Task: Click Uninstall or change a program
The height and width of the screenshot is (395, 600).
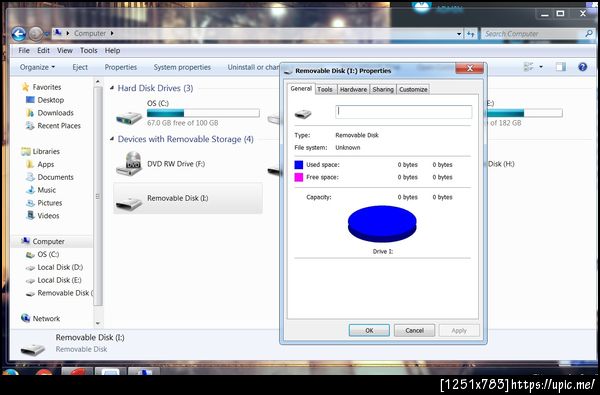Action: tap(253, 67)
